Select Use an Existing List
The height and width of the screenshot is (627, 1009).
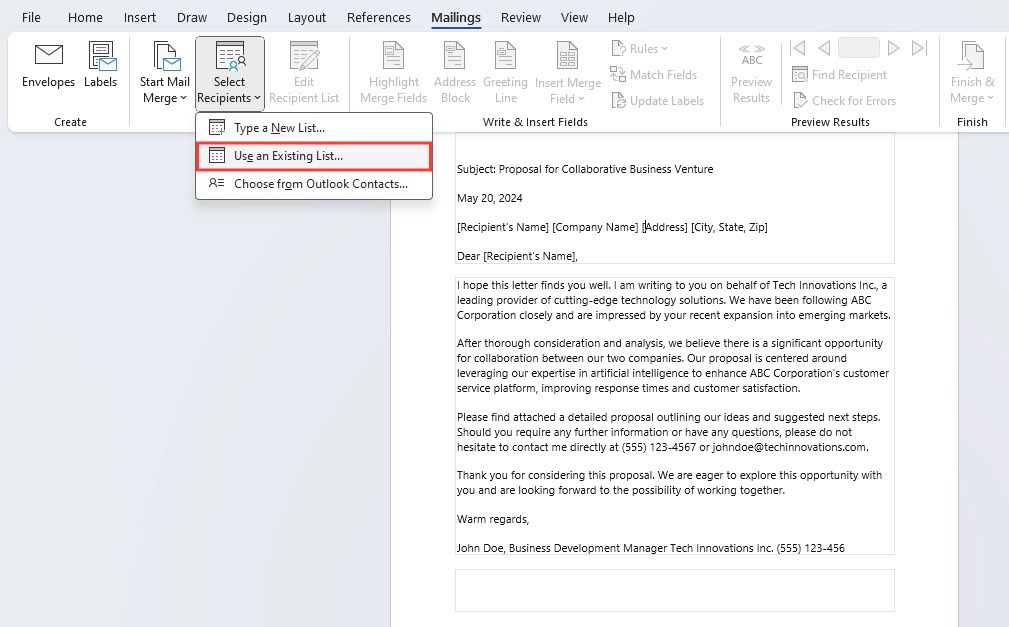(x=314, y=156)
